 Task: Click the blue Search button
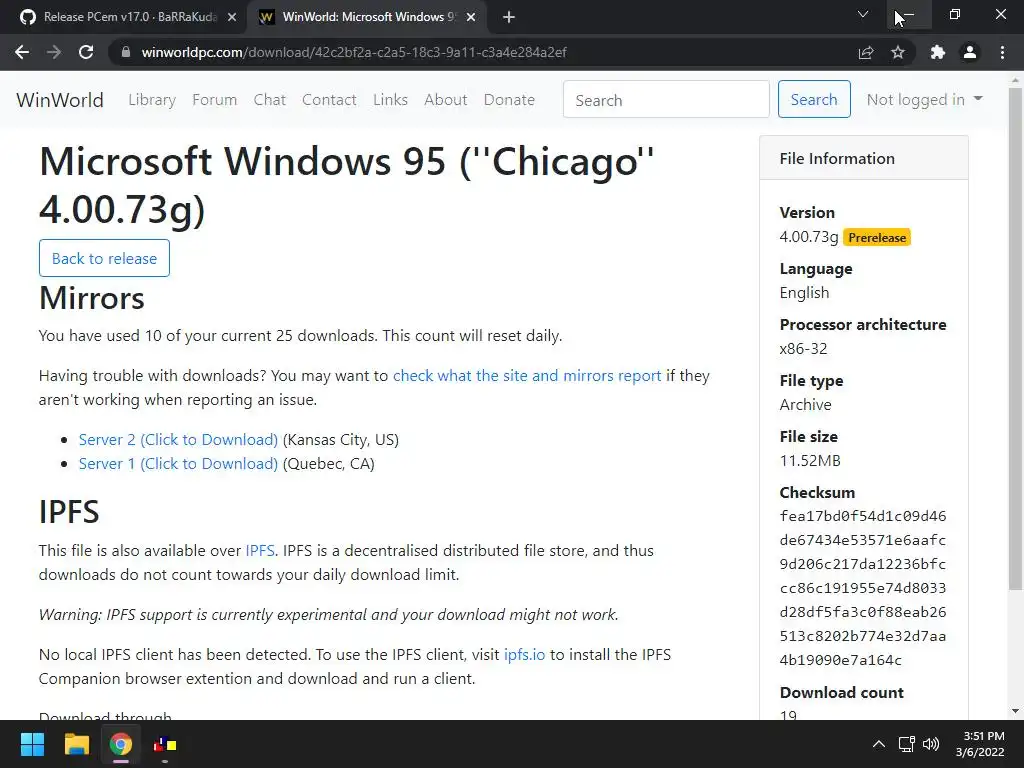814,99
